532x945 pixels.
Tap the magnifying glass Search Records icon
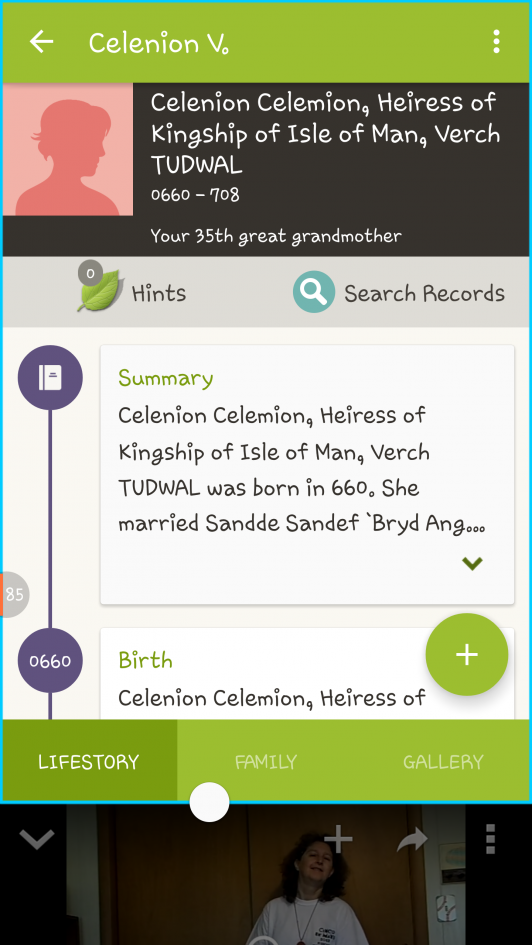(313, 292)
